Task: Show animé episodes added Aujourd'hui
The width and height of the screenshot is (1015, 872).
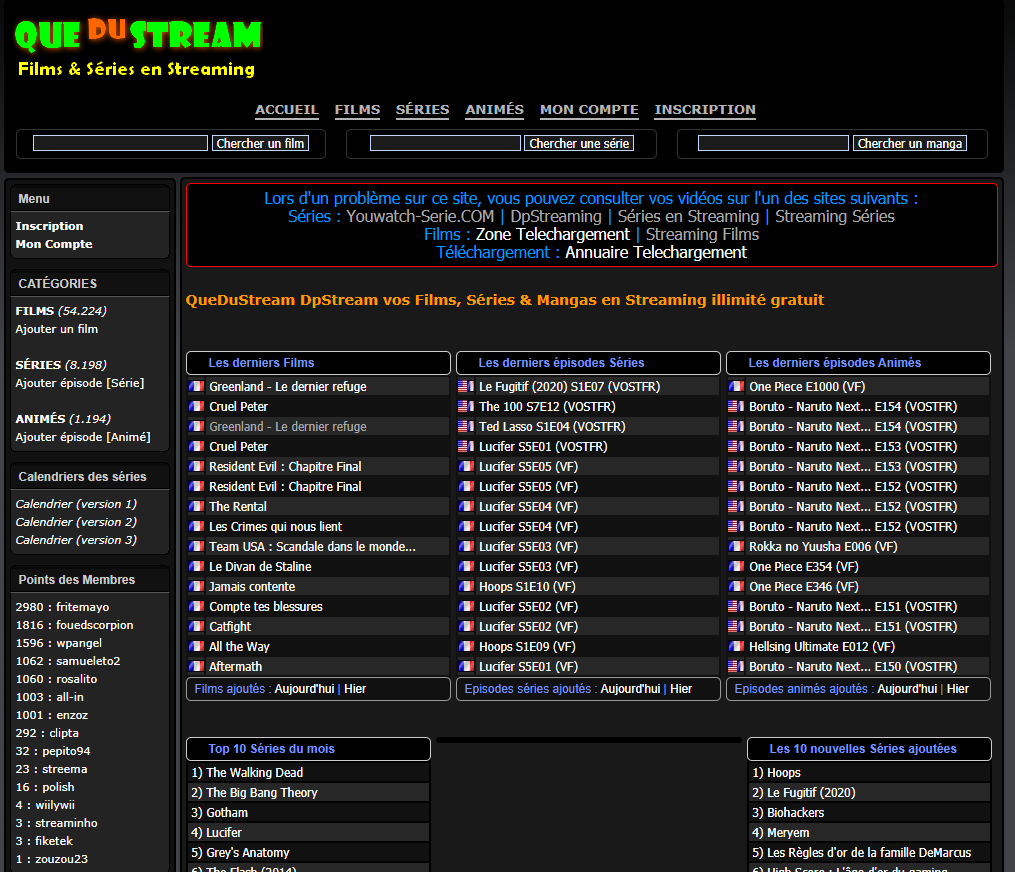Action: point(907,689)
